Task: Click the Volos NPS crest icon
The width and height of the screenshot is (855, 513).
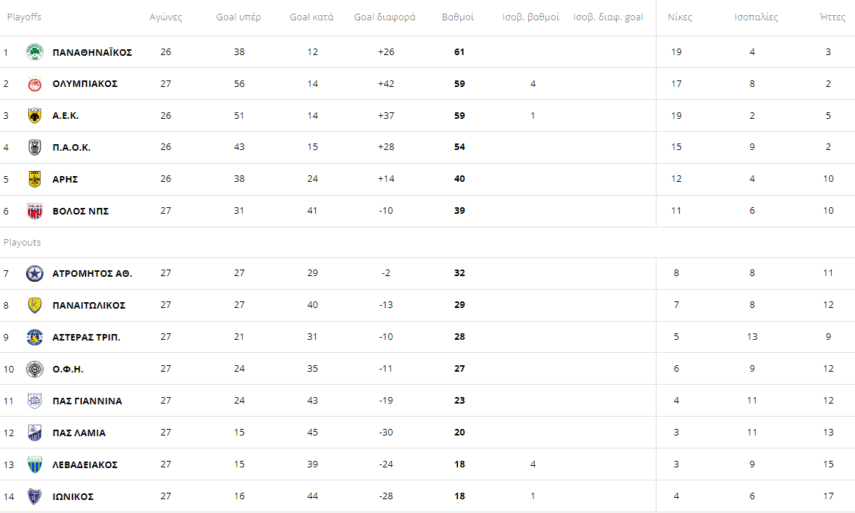Action: (35, 212)
